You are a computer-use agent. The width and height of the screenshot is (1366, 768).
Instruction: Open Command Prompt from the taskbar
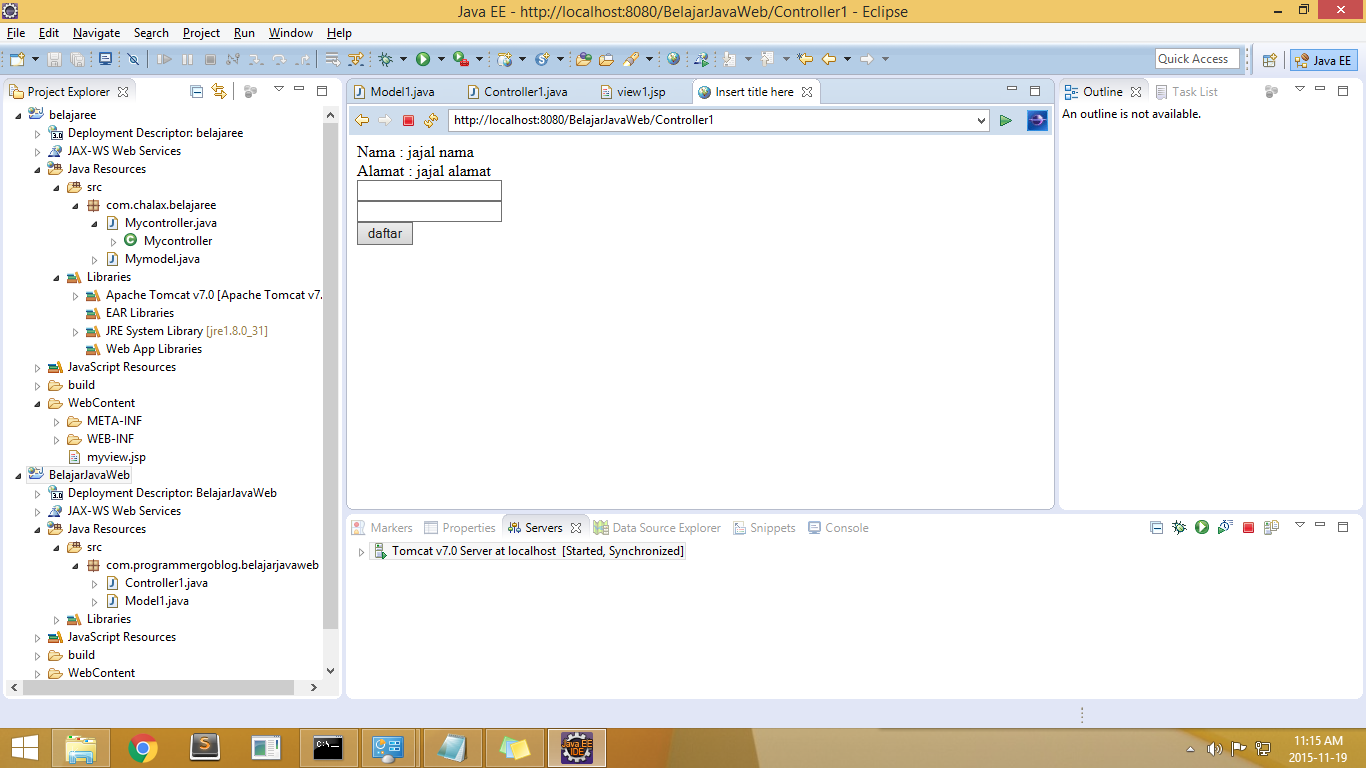point(329,747)
